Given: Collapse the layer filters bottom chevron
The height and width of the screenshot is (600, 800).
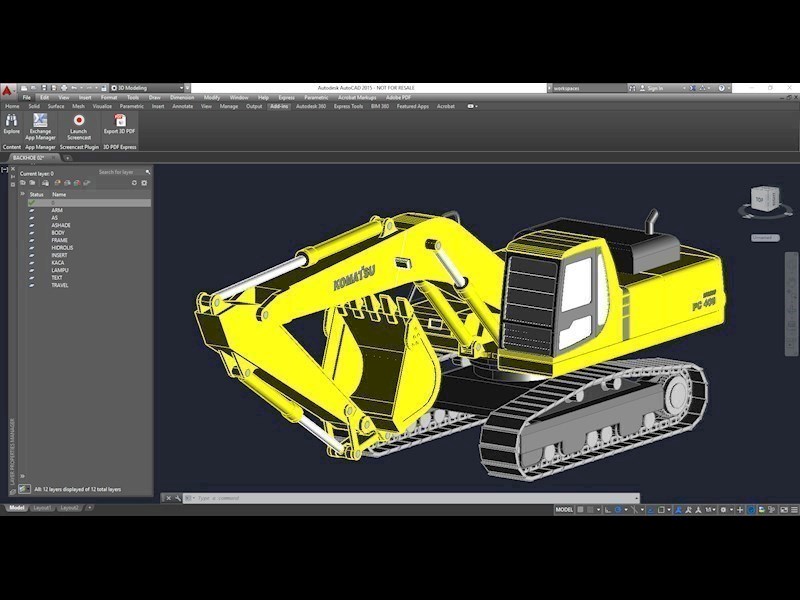Looking at the screenshot, I should point(22,476).
